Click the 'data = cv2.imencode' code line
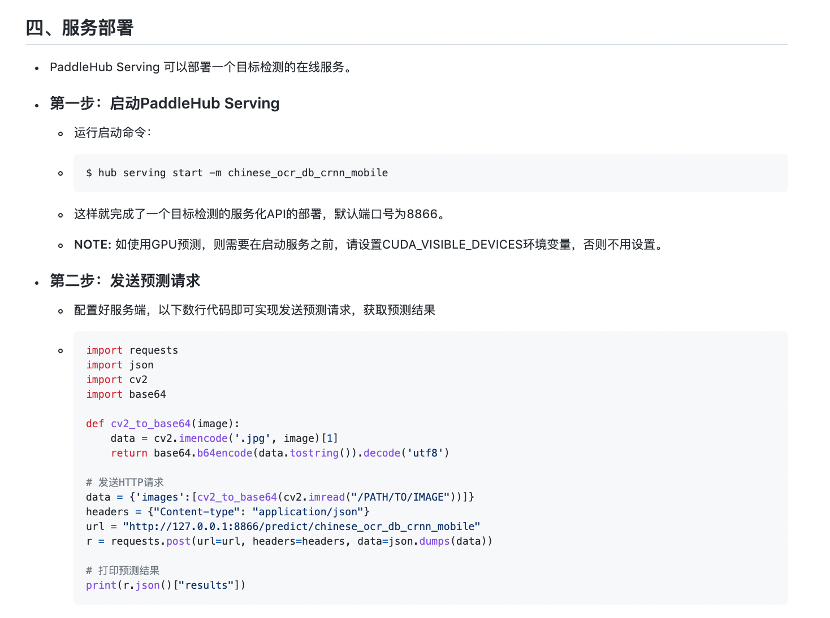Screen dimensions: 830x618 (224, 438)
